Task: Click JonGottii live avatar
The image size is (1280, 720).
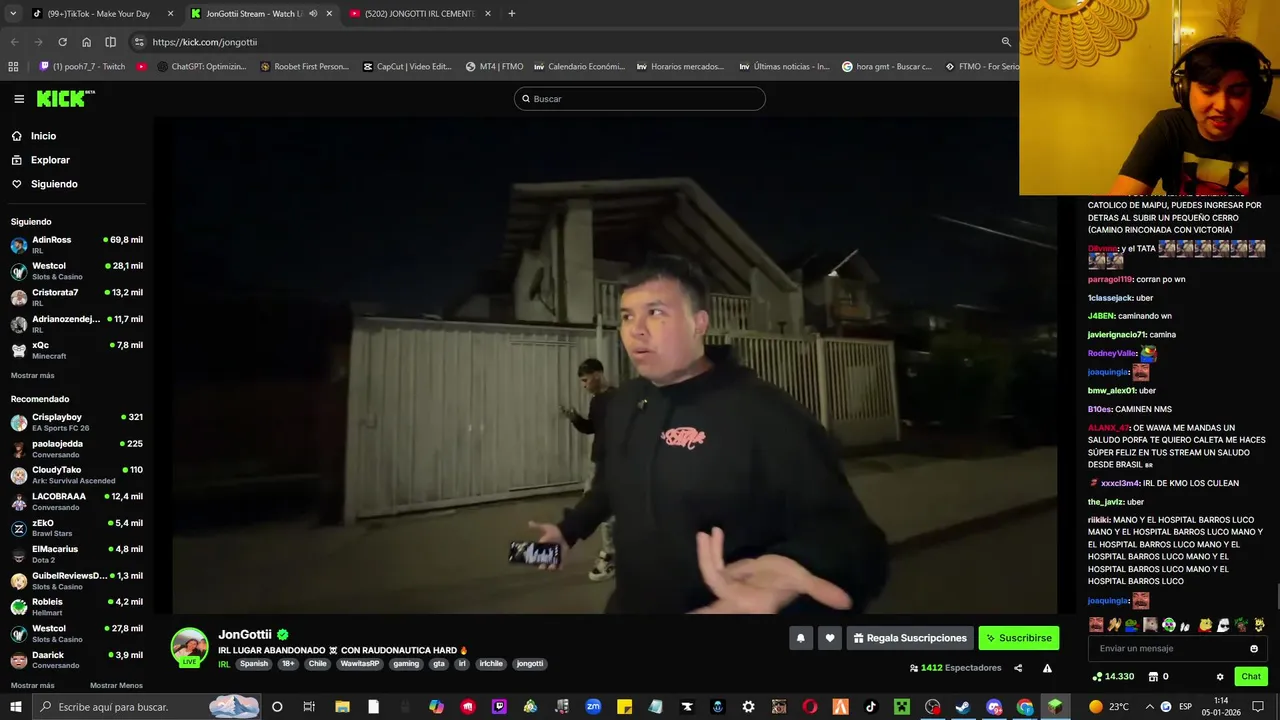Action: pos(189,647)
